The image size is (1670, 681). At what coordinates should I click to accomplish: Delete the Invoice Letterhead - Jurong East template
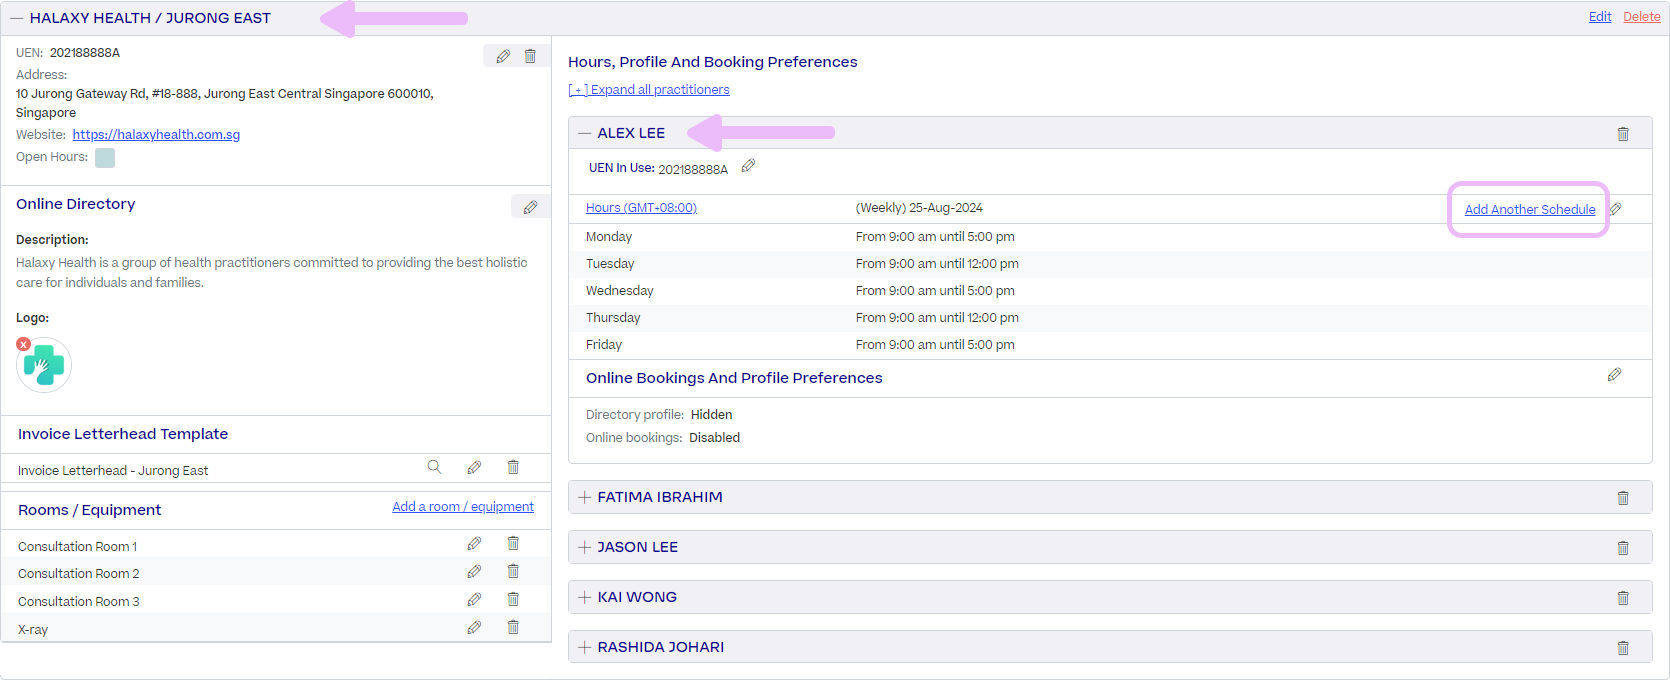tap(513, 467)
